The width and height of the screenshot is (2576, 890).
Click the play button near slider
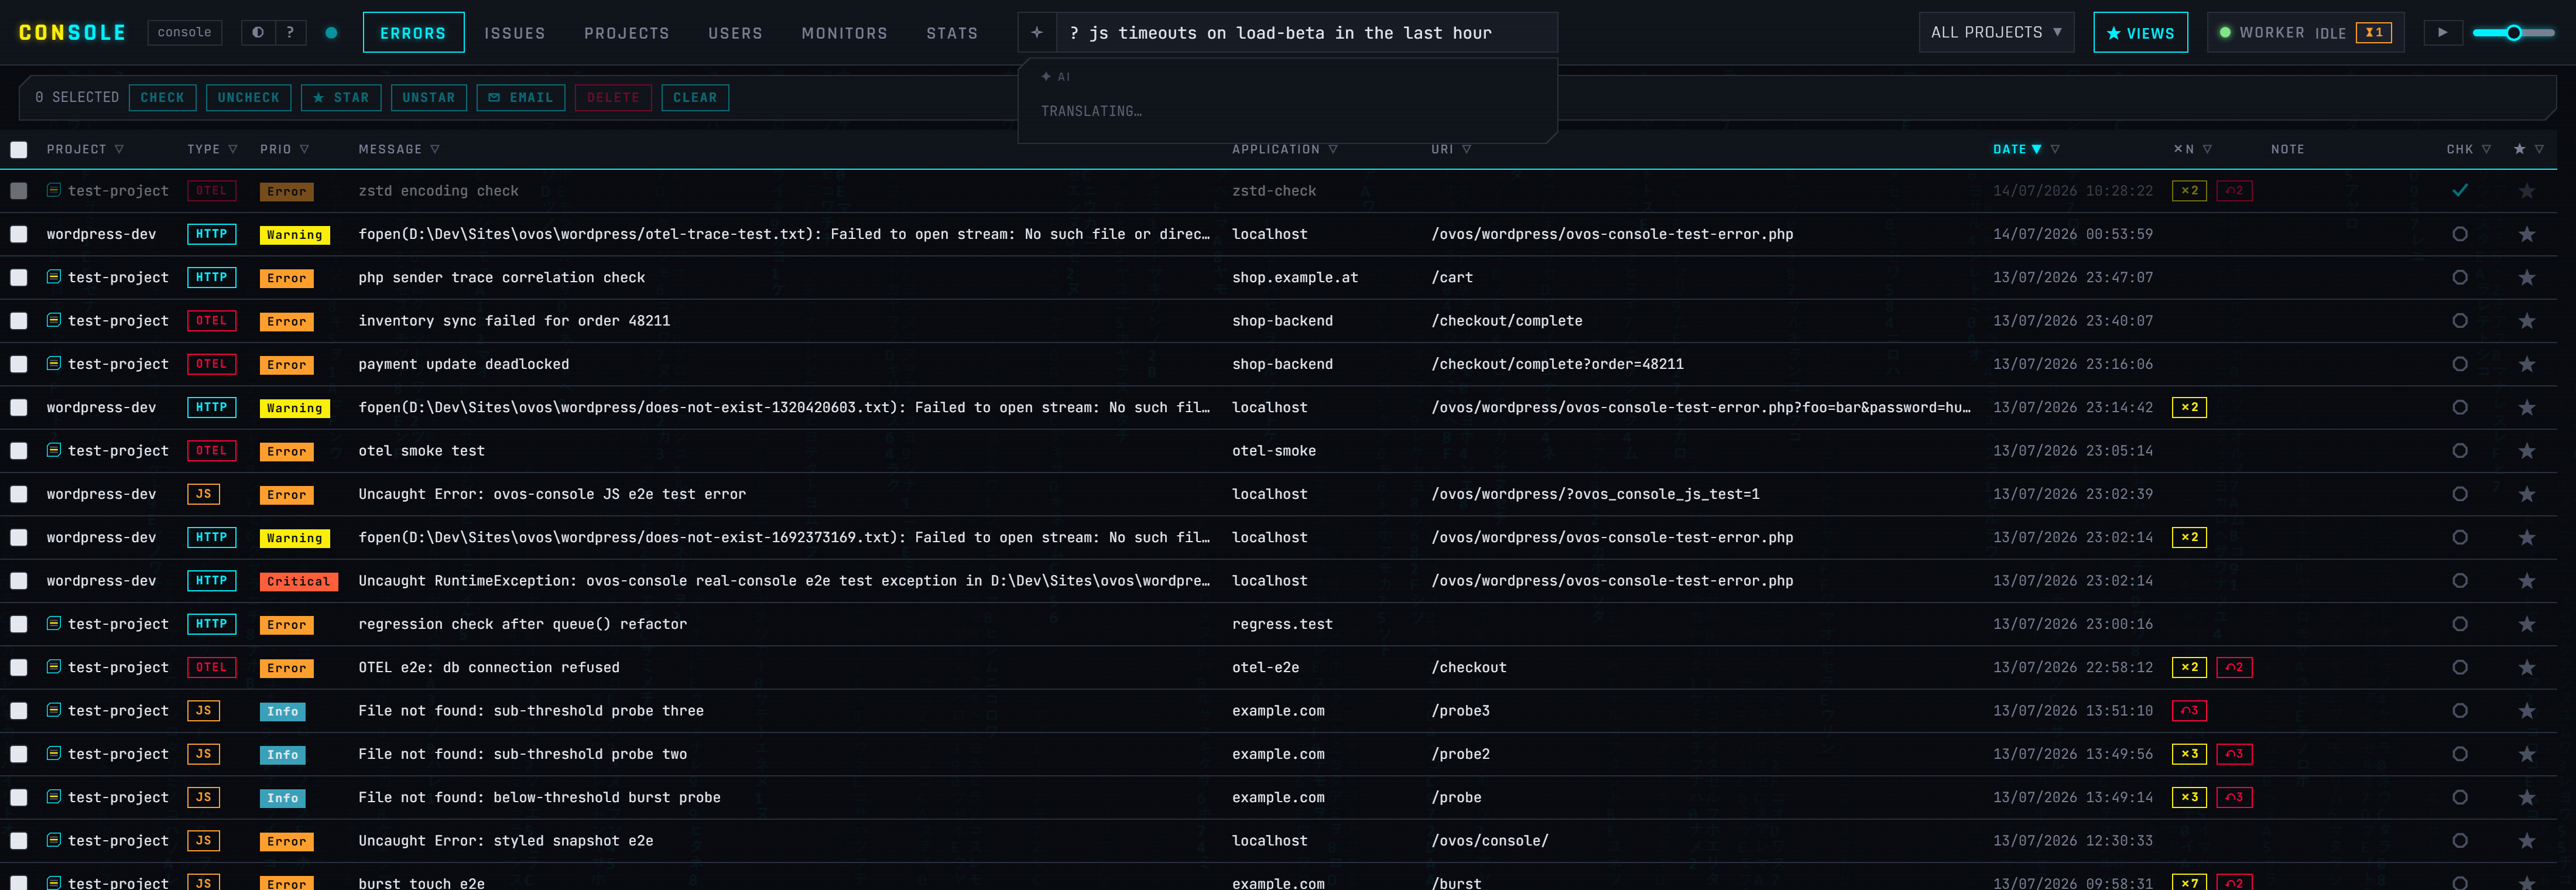(2442, 32)
